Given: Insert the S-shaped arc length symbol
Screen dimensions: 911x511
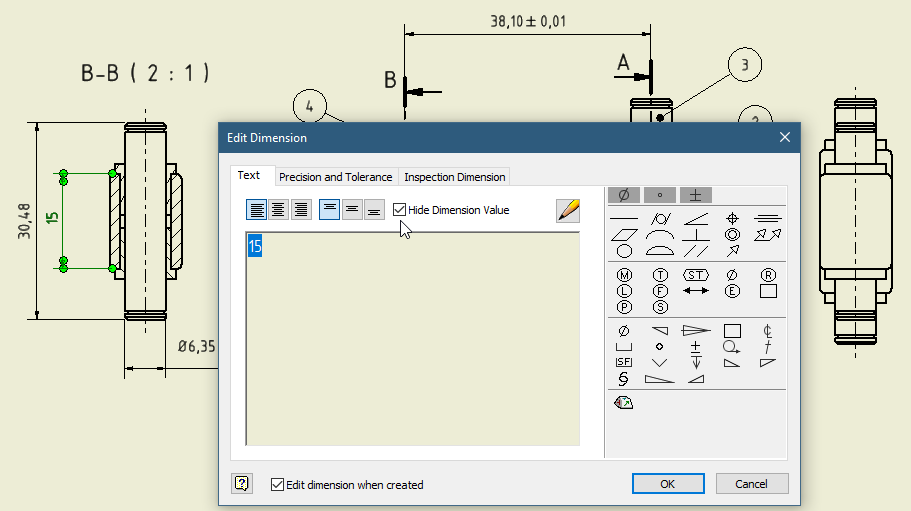Looking at the screenshot, I should (x=623, y=379).
